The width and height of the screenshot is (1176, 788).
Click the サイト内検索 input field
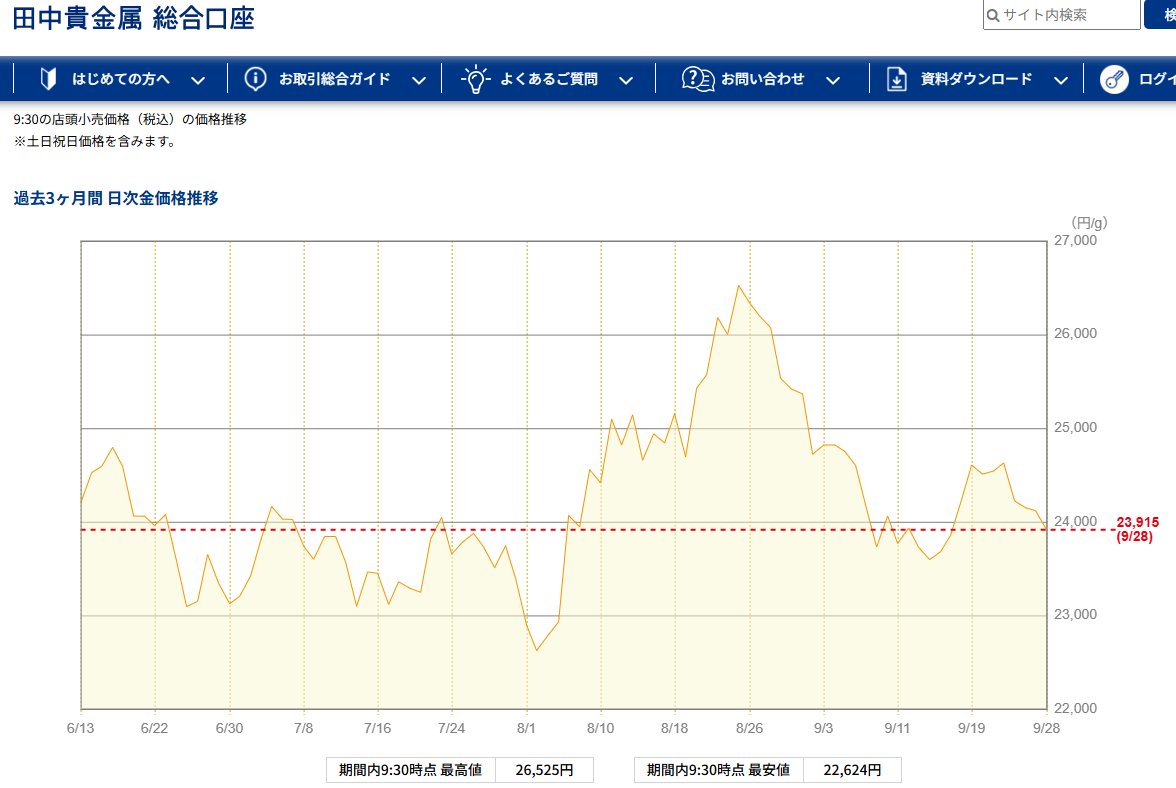pos(1061,14)
